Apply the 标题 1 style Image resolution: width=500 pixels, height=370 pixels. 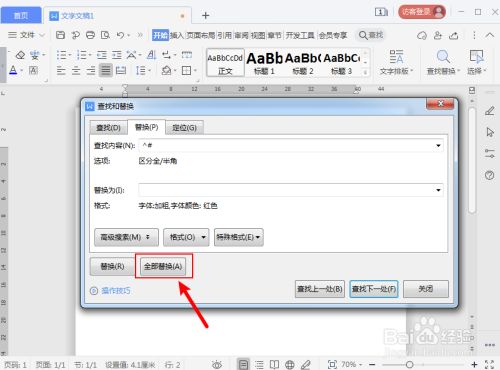tap(264, 63)
